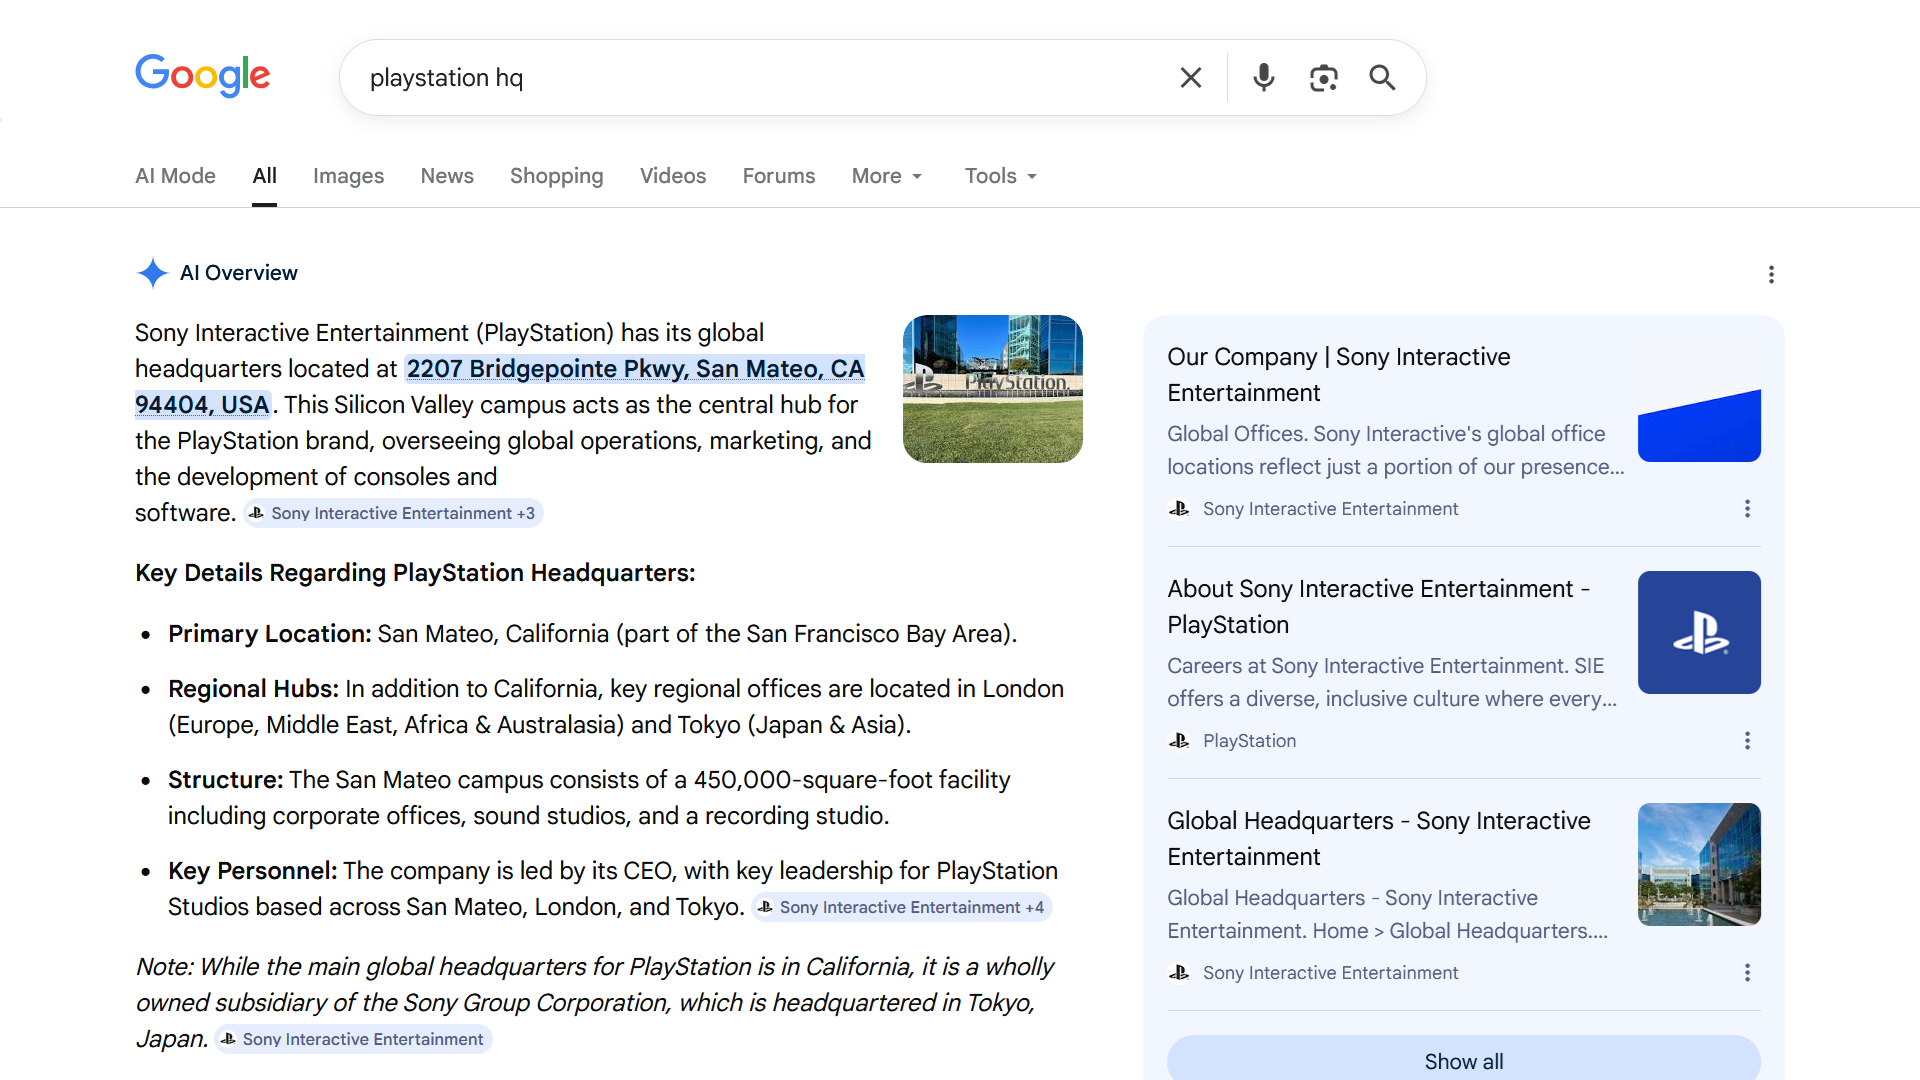
Task: Go to the Google logo homepage
Action: [203, 76]
